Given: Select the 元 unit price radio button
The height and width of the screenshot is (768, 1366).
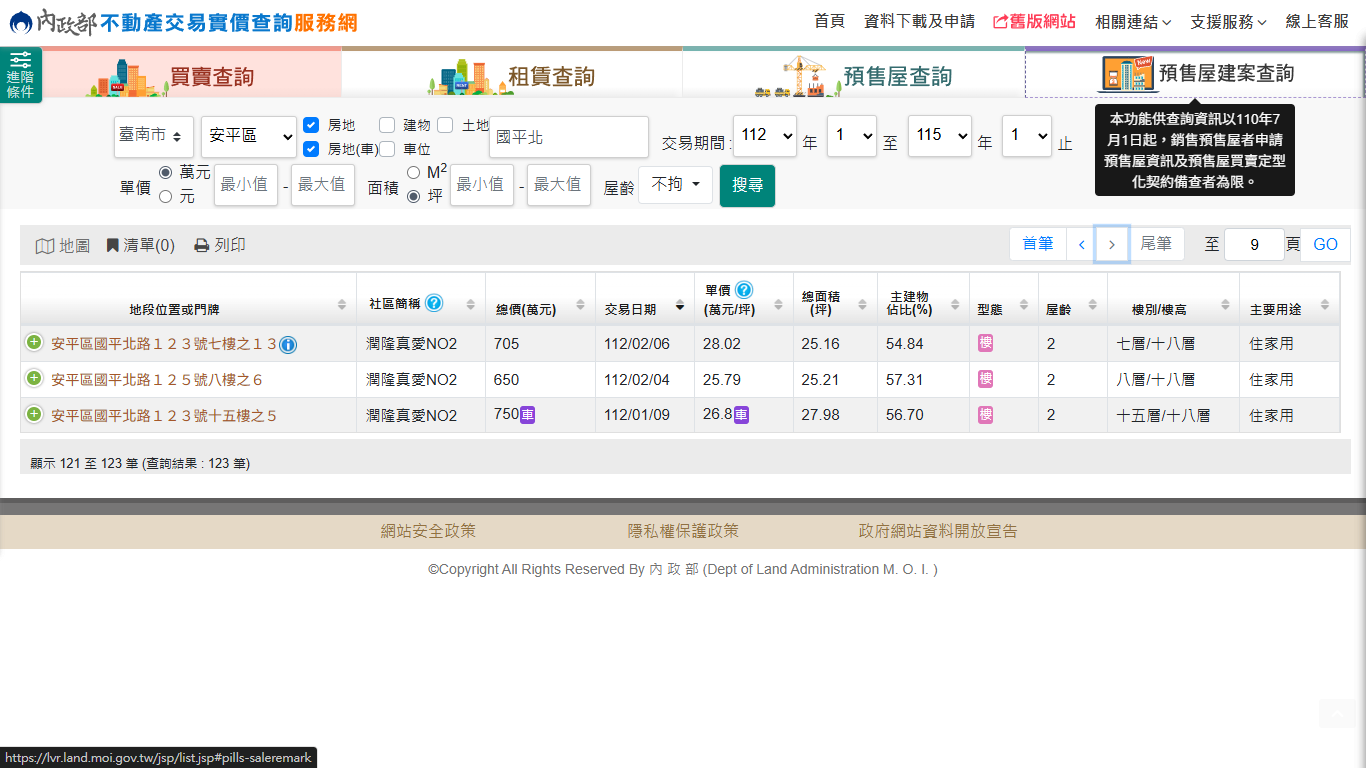Looking at the screenshot, I should tap(166, 197).
